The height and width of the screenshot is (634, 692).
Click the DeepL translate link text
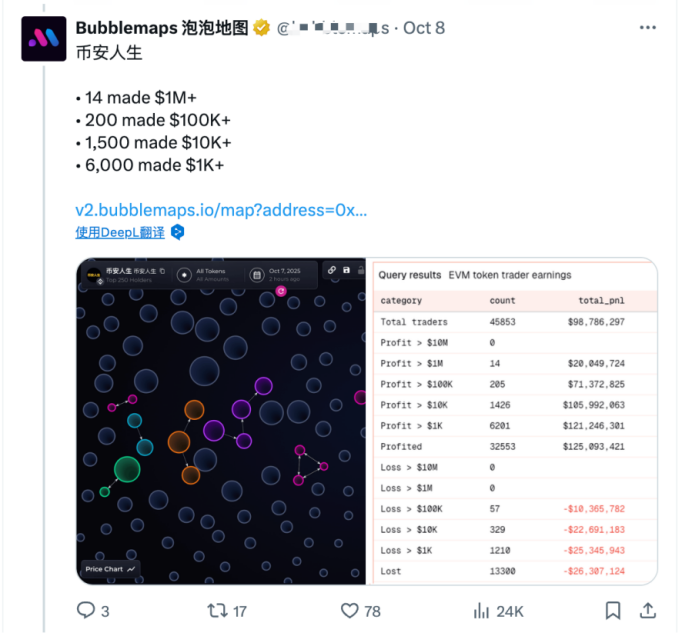[x=120, y=232]
